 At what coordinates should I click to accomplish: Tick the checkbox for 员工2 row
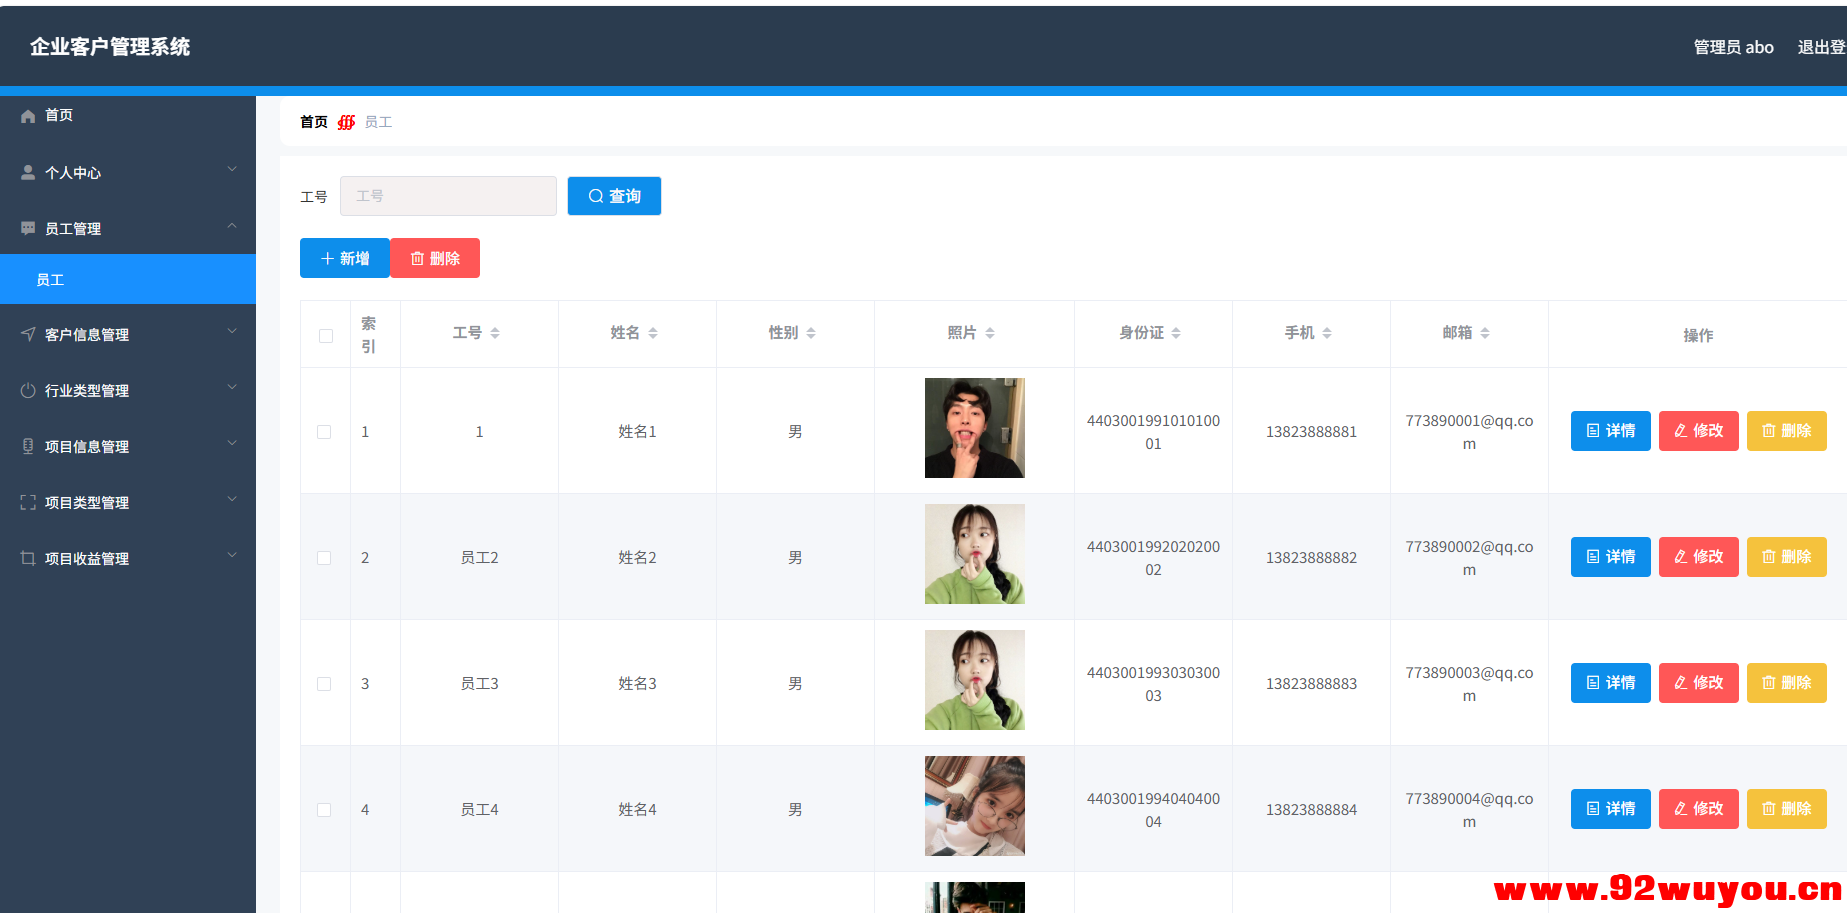click(x=324, y=557)
